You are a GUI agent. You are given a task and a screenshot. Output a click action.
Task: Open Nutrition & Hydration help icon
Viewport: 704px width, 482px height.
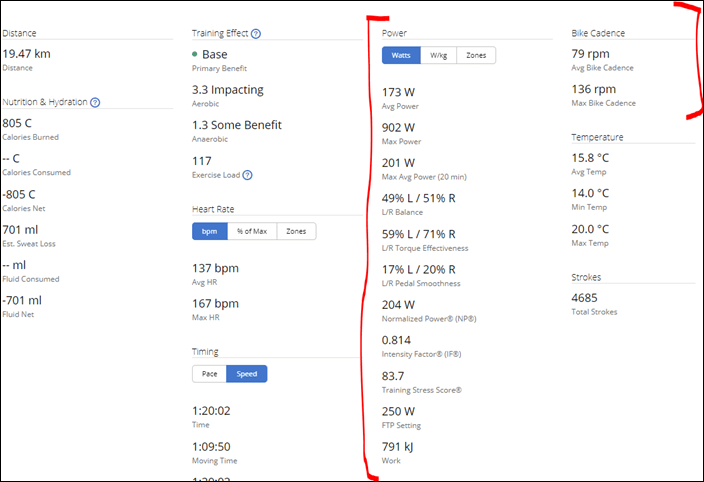pyautogui.click(x=95, y=102)
